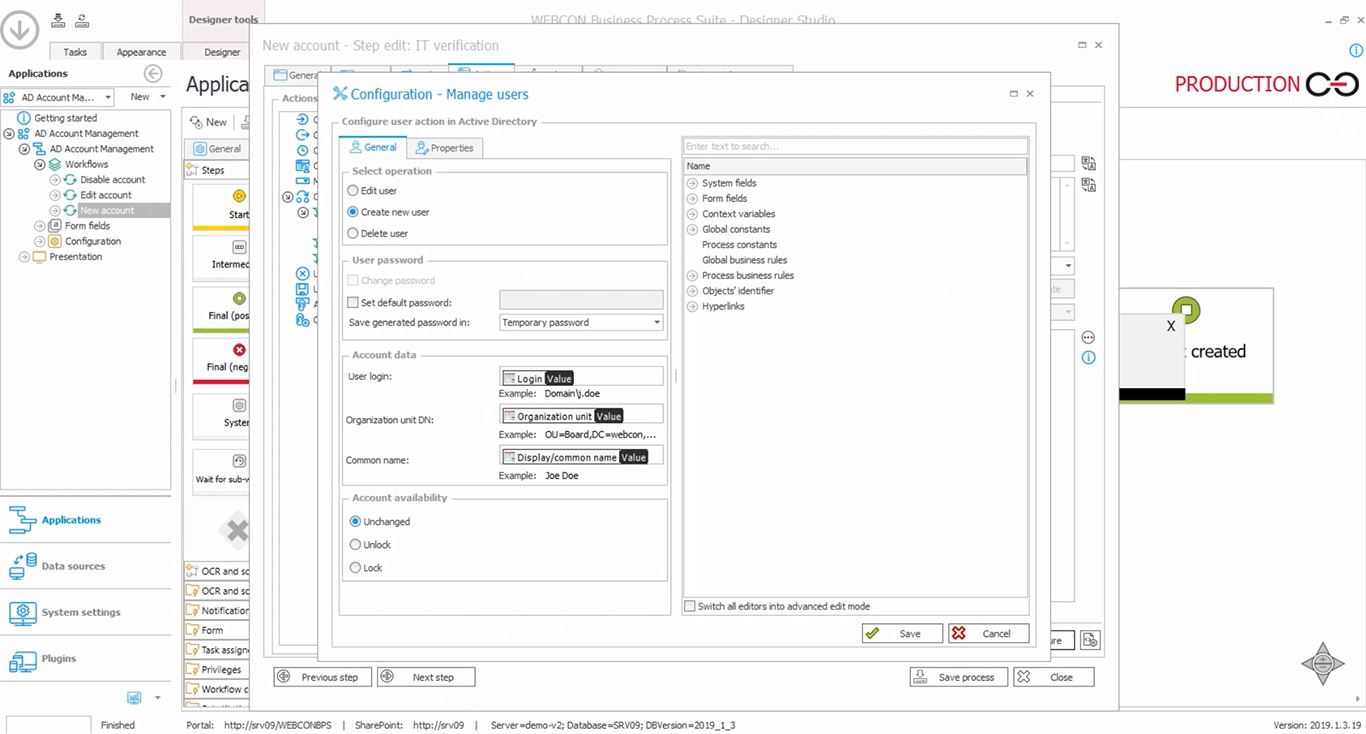Screen dimensions: 1366x734
Task: Click the info icon at top right
Action: [x=1356, y=51]
